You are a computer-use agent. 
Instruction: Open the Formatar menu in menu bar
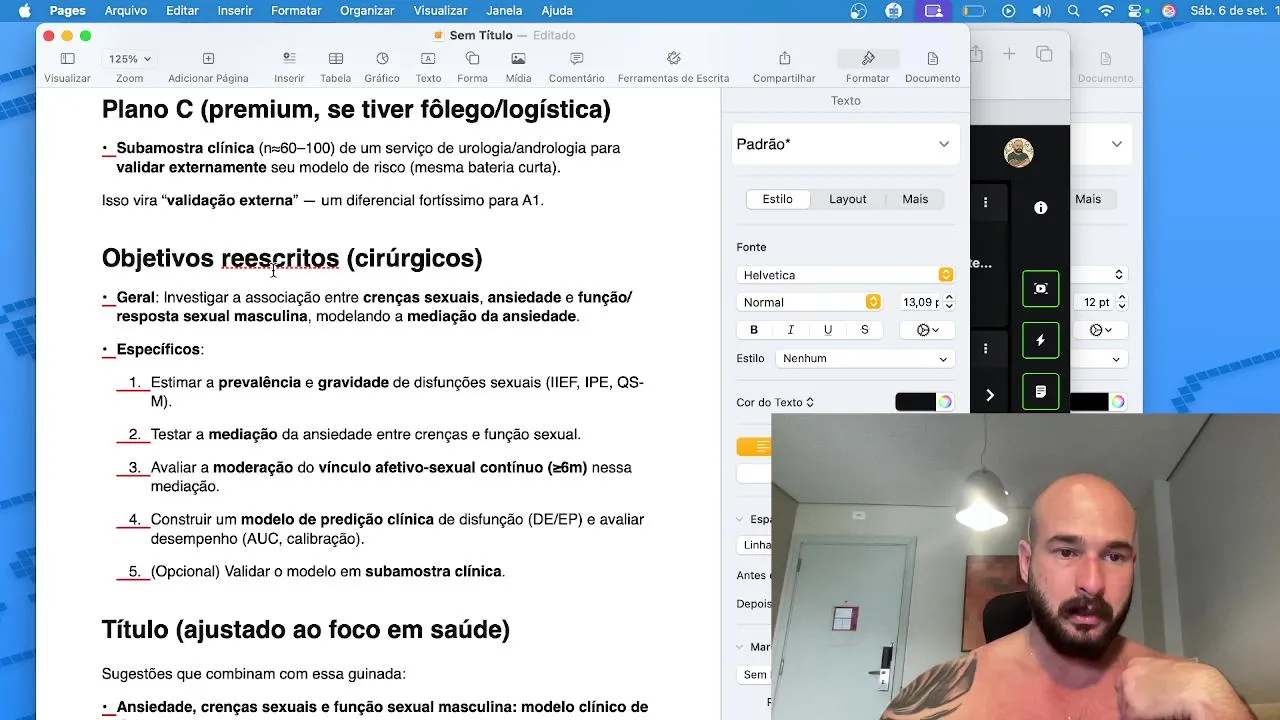click(296, 11)
